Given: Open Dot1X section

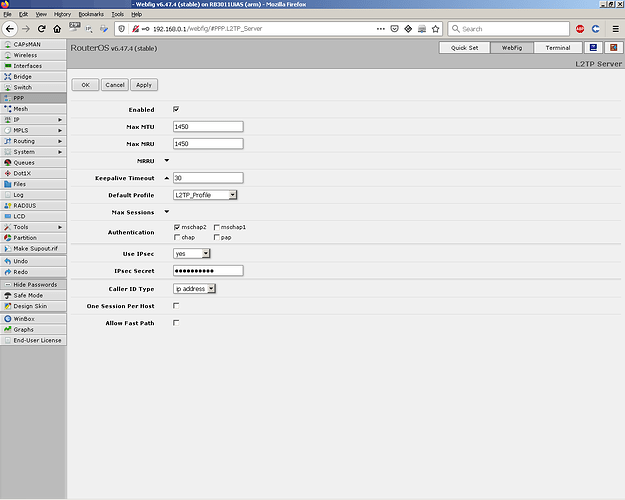Looking at the screenshot, I should coord(33,173).
